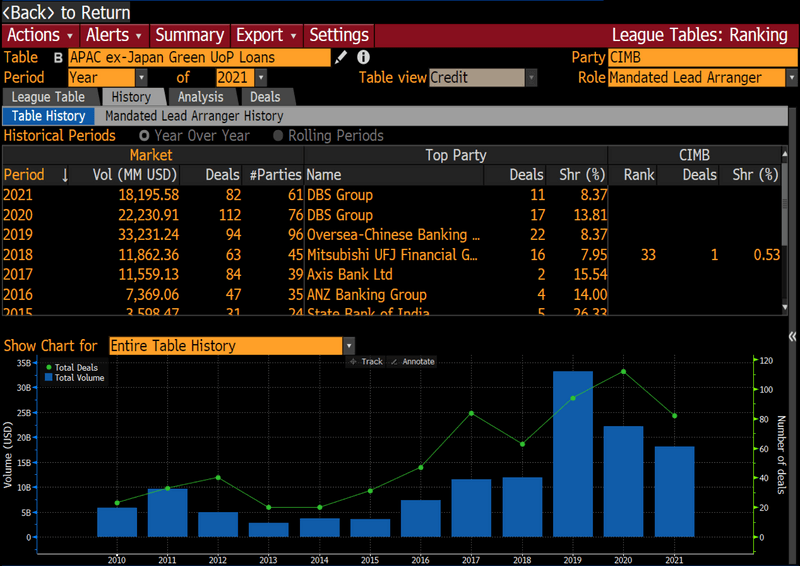Switch to the History tab
Image resolution: width=800 pixels, height=566 pixels.
pyautogui.click(x=132, y=97)
